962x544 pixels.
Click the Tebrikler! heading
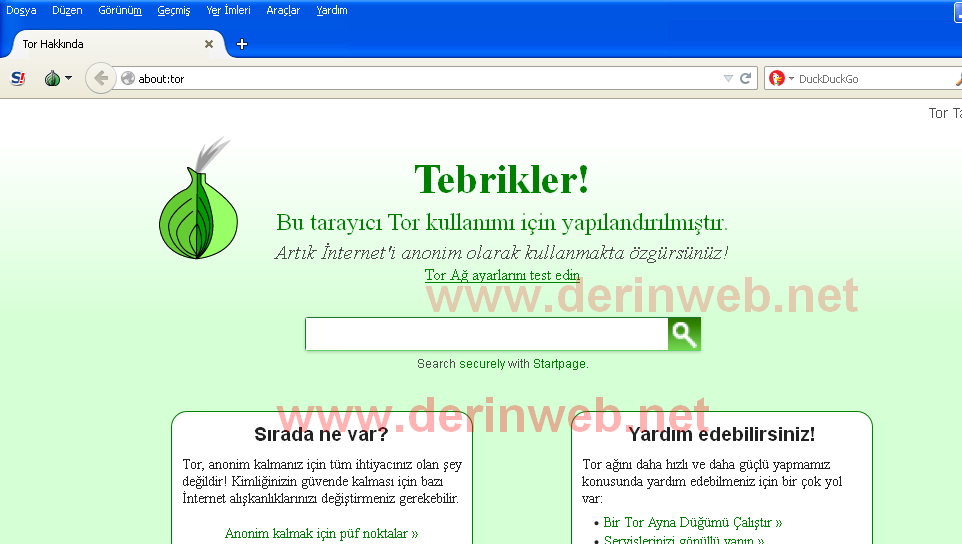[x=502, y=180]
